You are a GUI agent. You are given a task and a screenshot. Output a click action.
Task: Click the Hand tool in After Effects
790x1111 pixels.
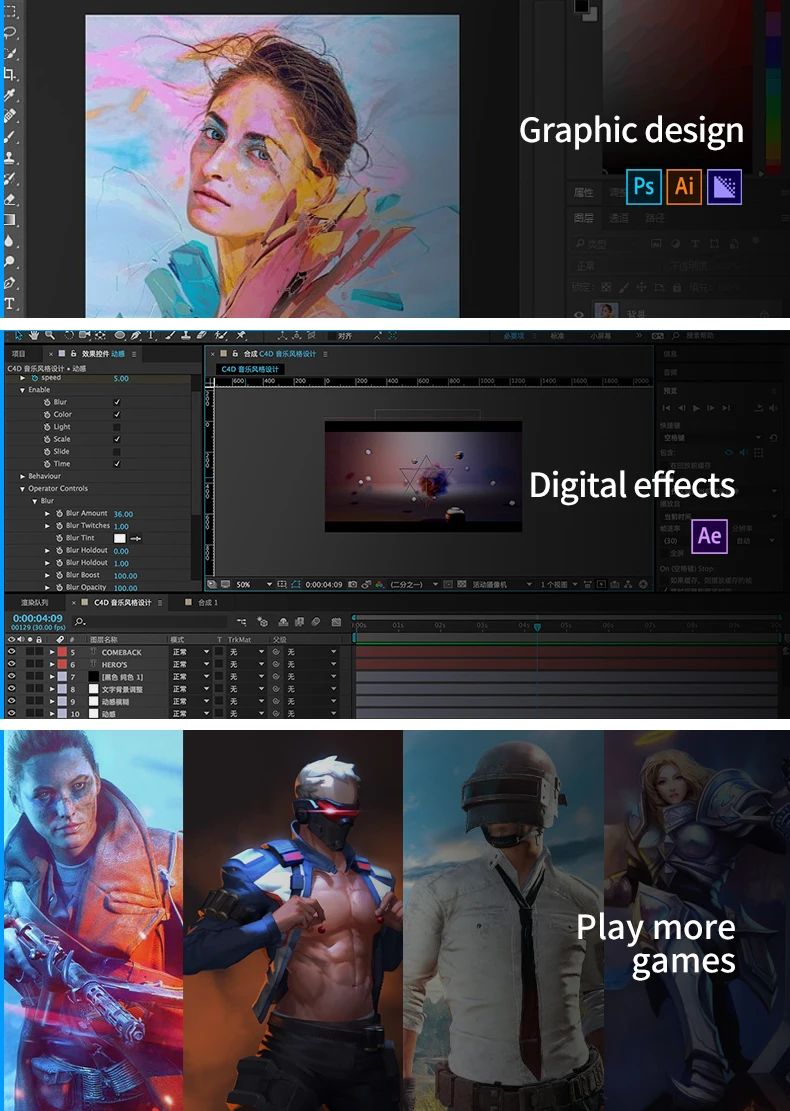coord(34,335)
